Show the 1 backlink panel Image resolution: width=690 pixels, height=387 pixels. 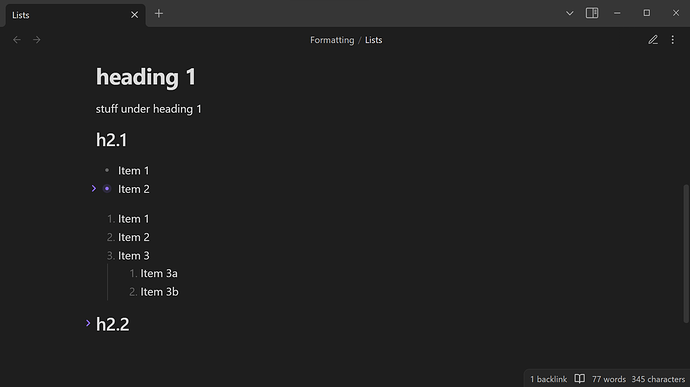click(548, 379)
